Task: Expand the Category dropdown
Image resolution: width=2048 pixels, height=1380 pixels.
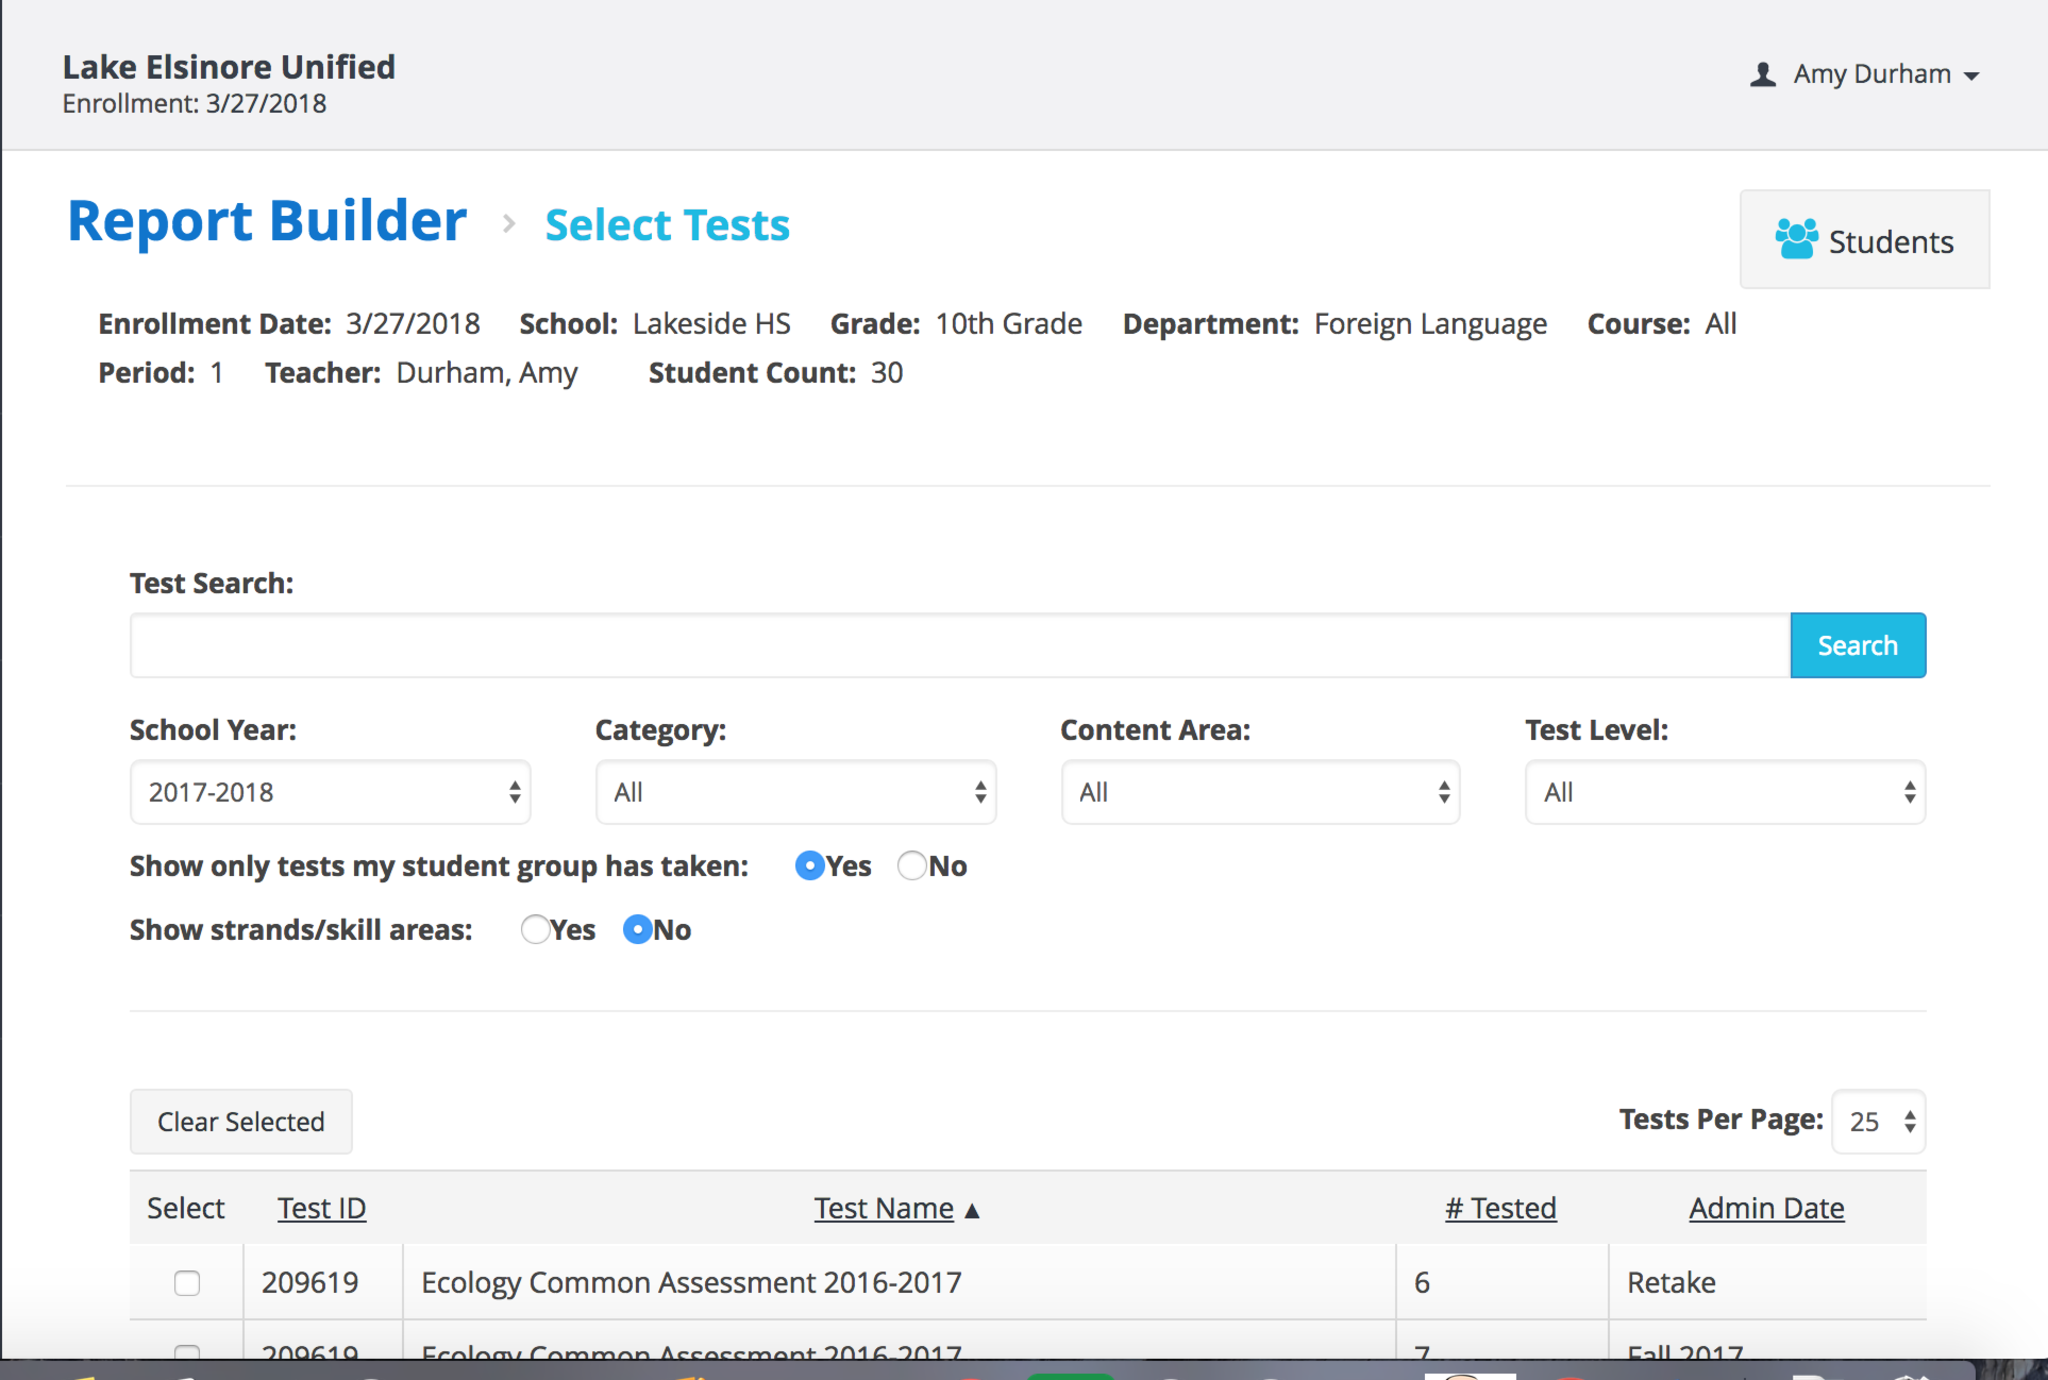Action: click(x=795, y=793)
